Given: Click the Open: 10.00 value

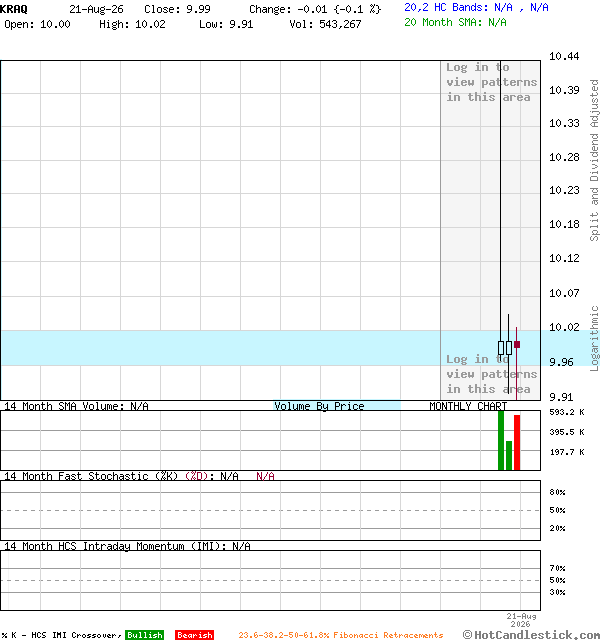Looking at the screenshot, I should (37, 24).
